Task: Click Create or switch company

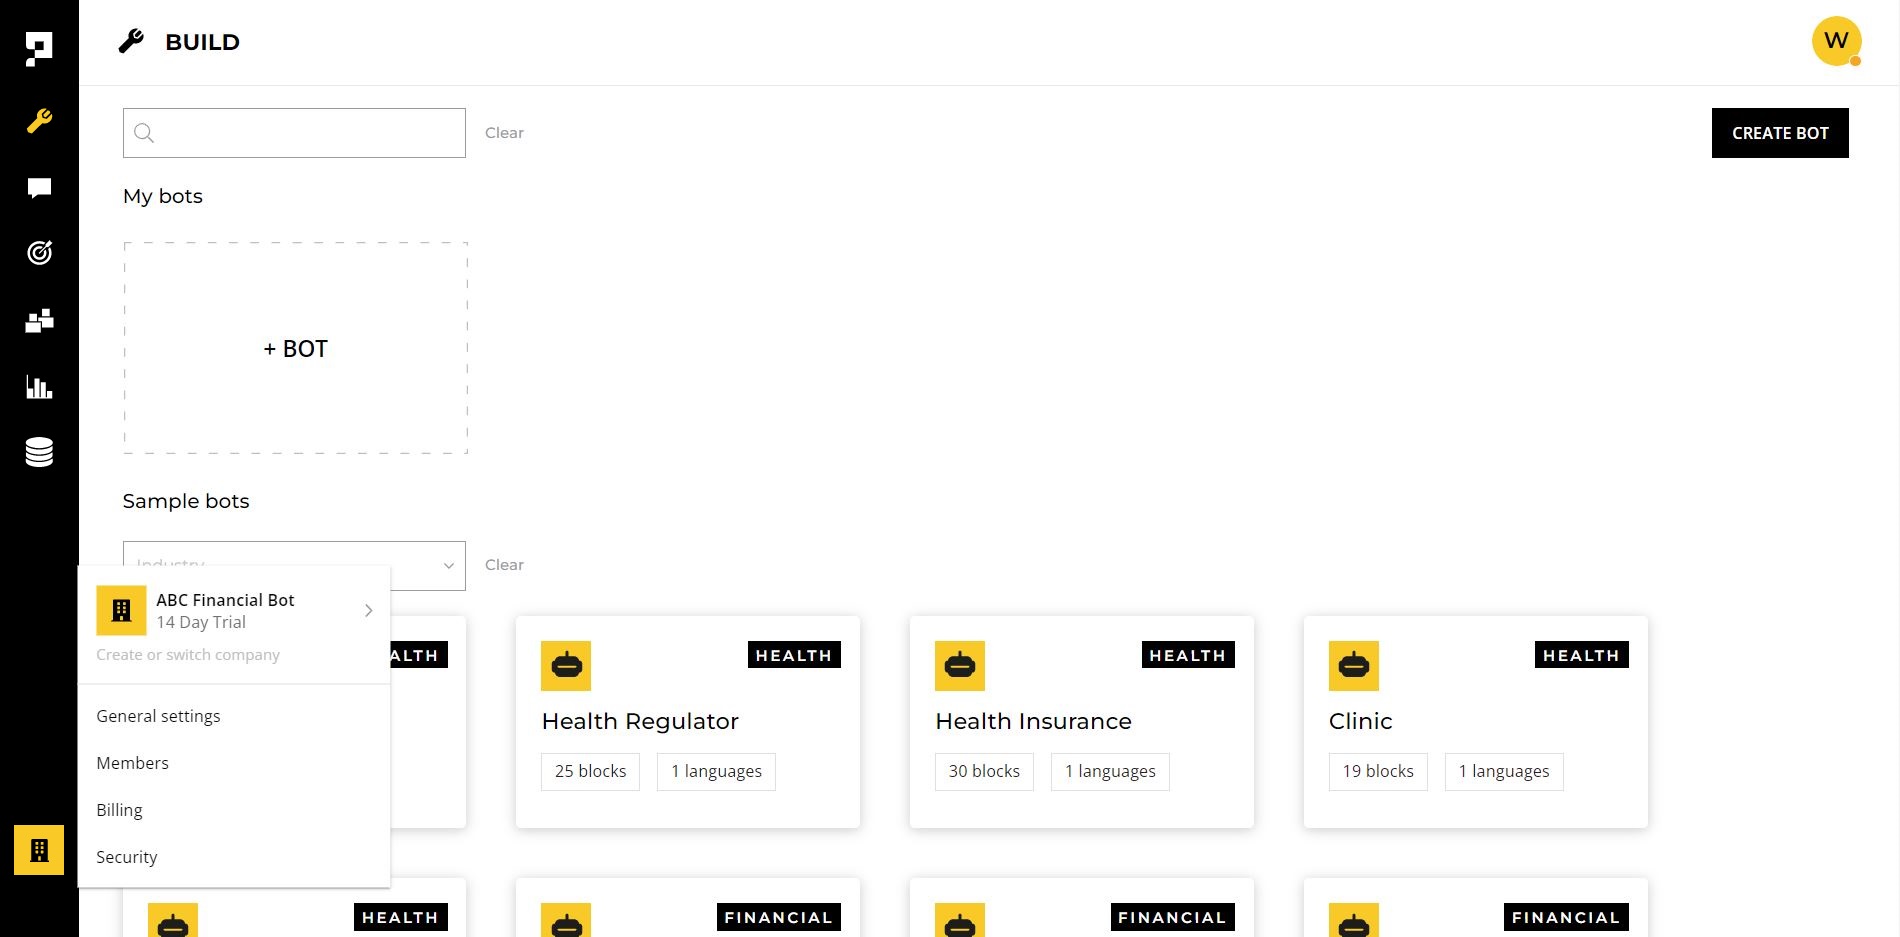Action: click(x=188, y=655)
